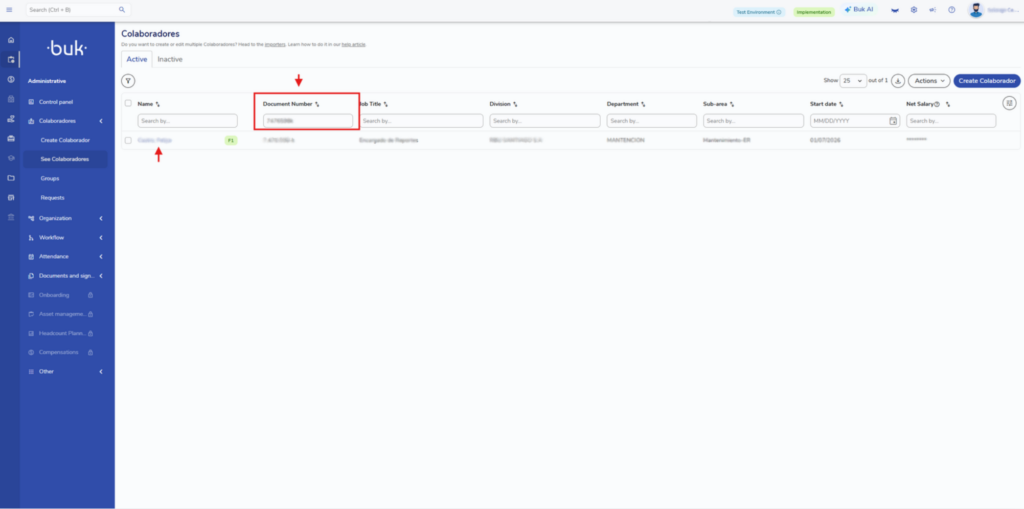The image size is (1024, 509).
Task: Click the home icon in left rail
Action: click(x=10, y=40)
